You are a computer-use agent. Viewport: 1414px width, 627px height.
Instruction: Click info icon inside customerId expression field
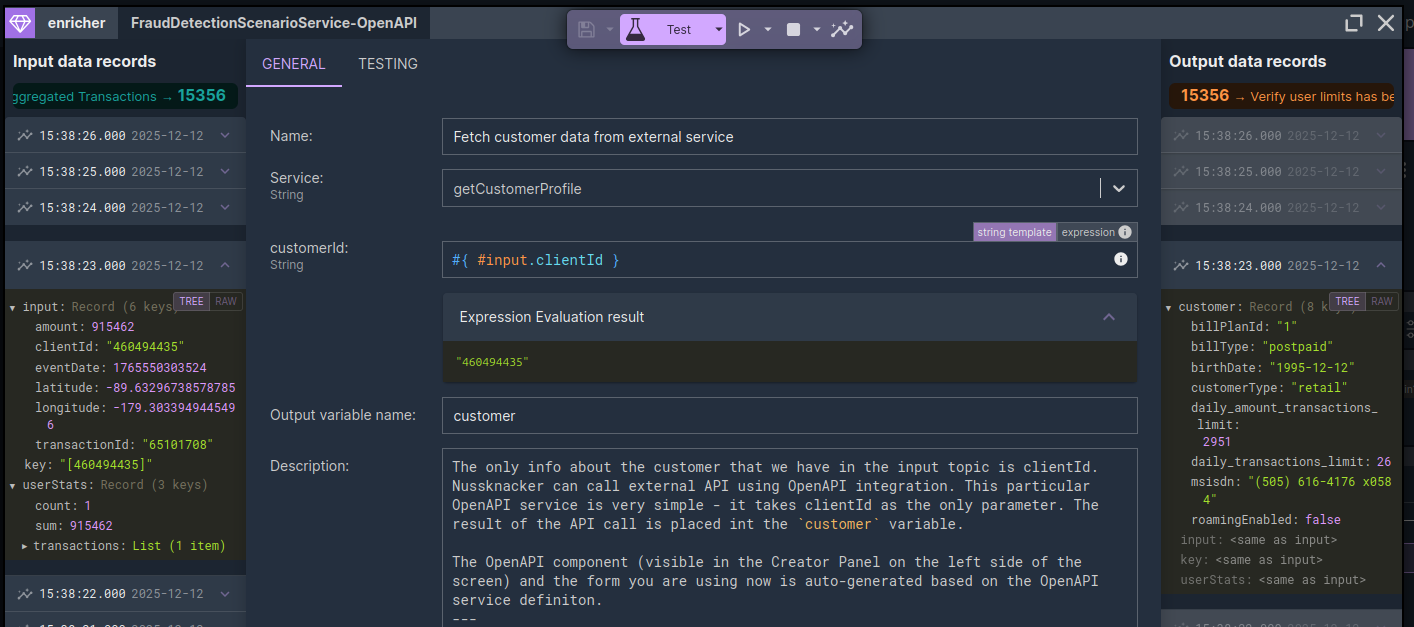[x=1120, y=259]
